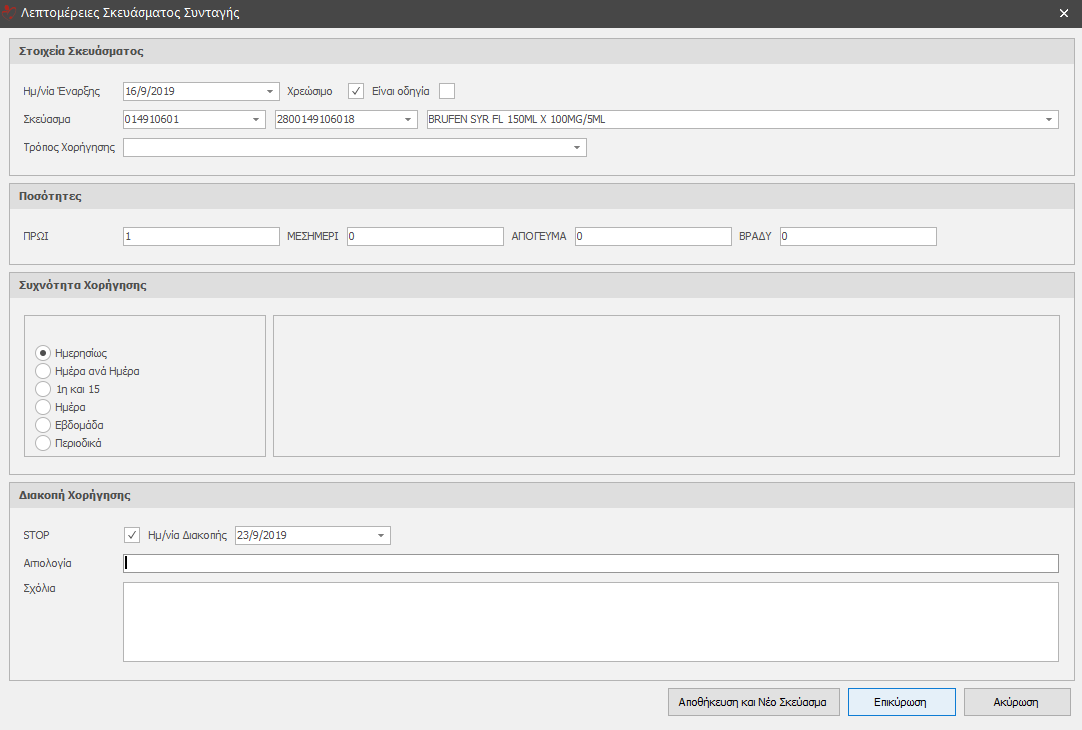Click the app icon in title bar

11,14
